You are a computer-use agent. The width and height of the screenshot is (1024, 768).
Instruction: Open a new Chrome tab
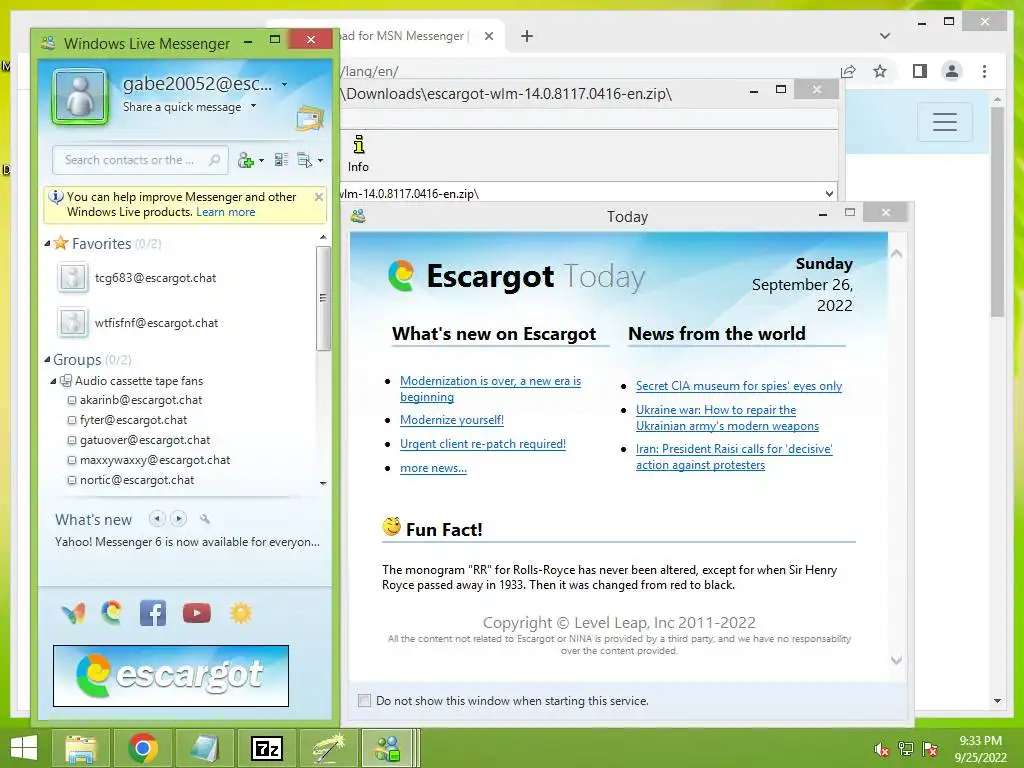[527, 36]
